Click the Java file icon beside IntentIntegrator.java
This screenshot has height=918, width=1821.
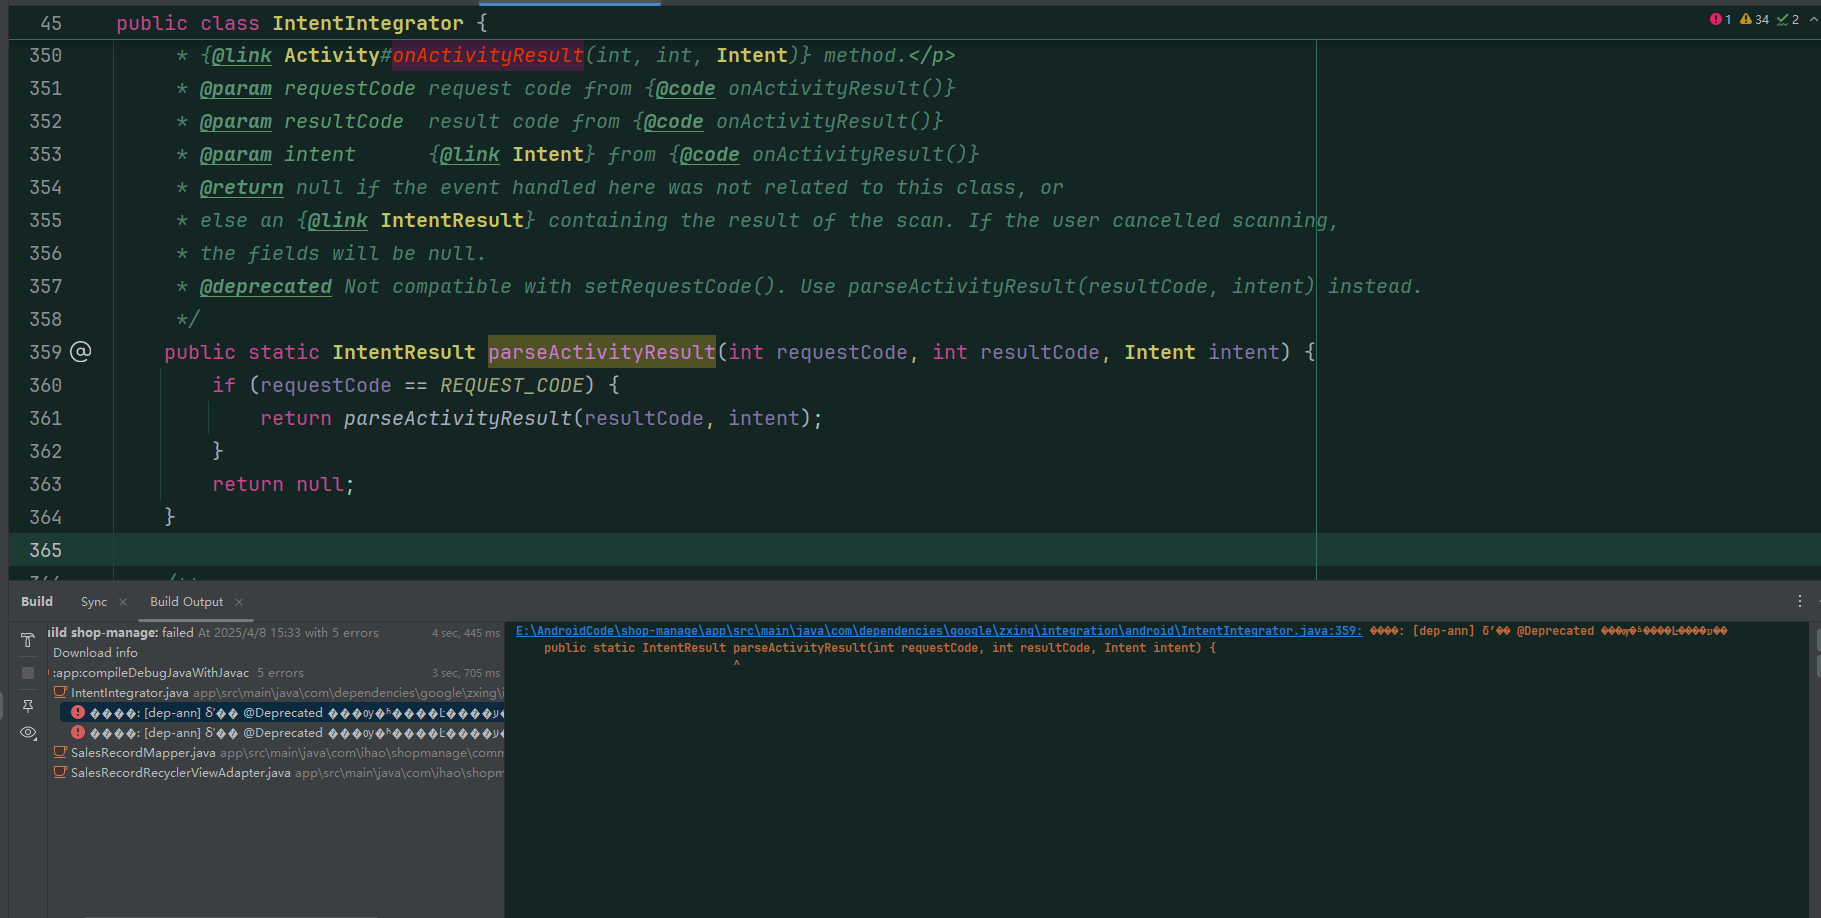61,692
